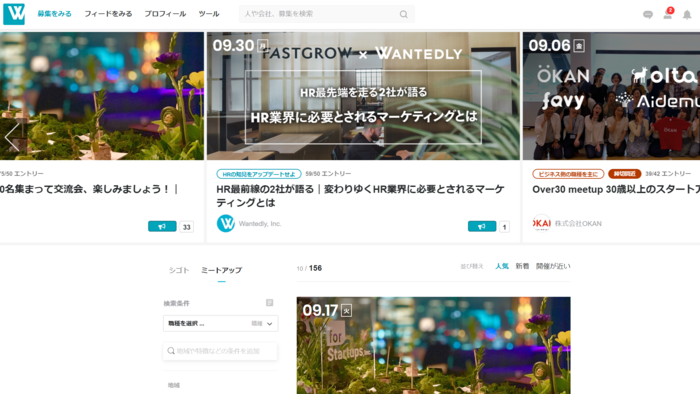
Task: Sort results by 新着
Action: coord(522,266)
